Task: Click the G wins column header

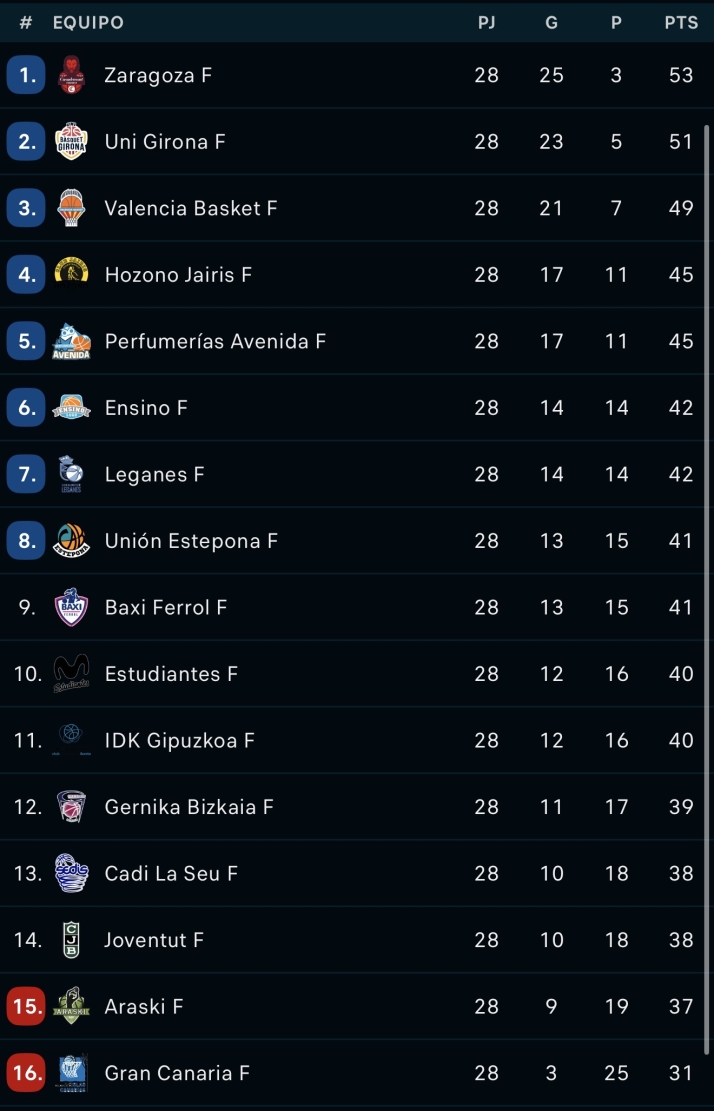Action: click(551, 23)
